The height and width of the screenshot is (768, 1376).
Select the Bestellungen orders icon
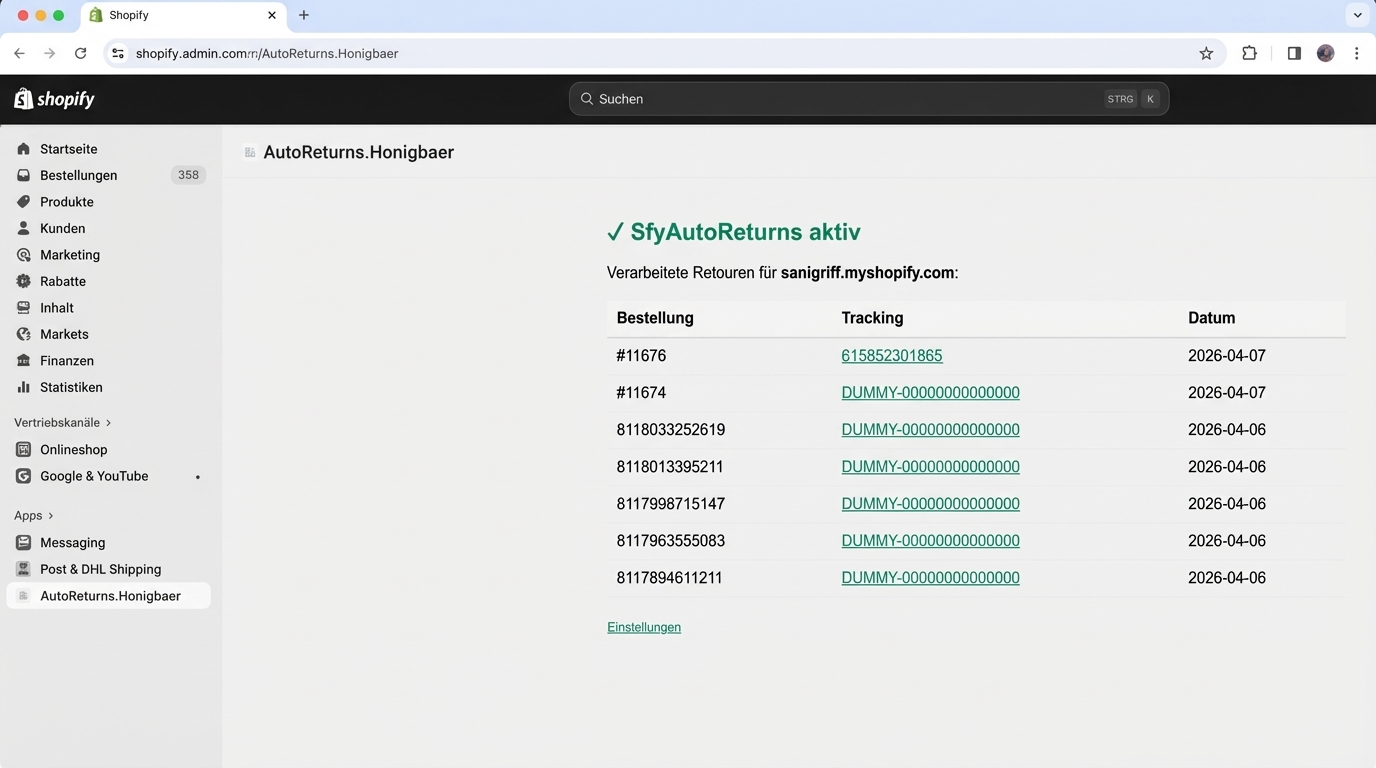click(23, 174)
